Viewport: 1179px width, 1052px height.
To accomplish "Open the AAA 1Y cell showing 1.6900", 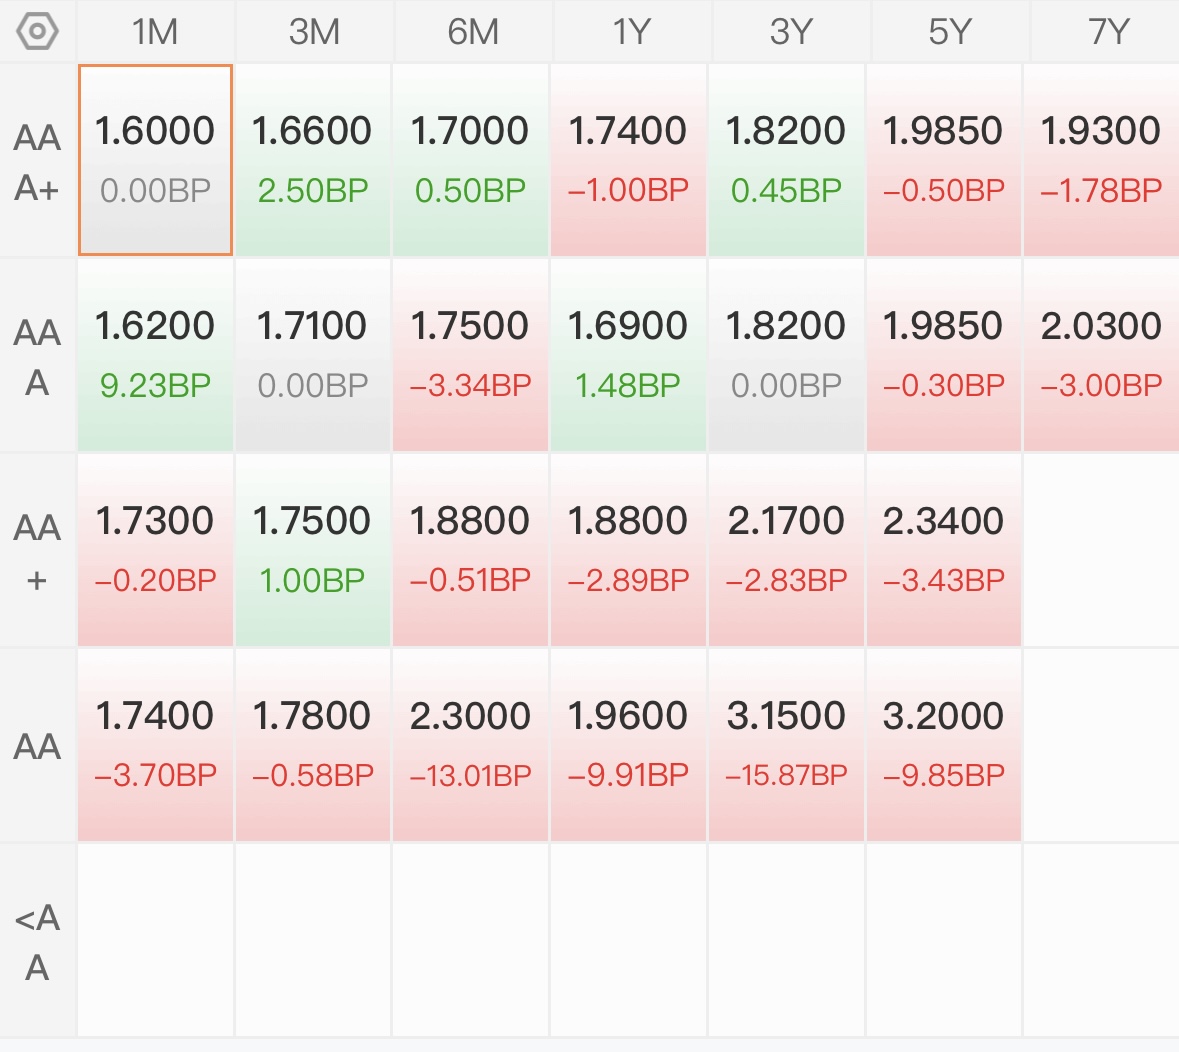I will tap(628, 355).
